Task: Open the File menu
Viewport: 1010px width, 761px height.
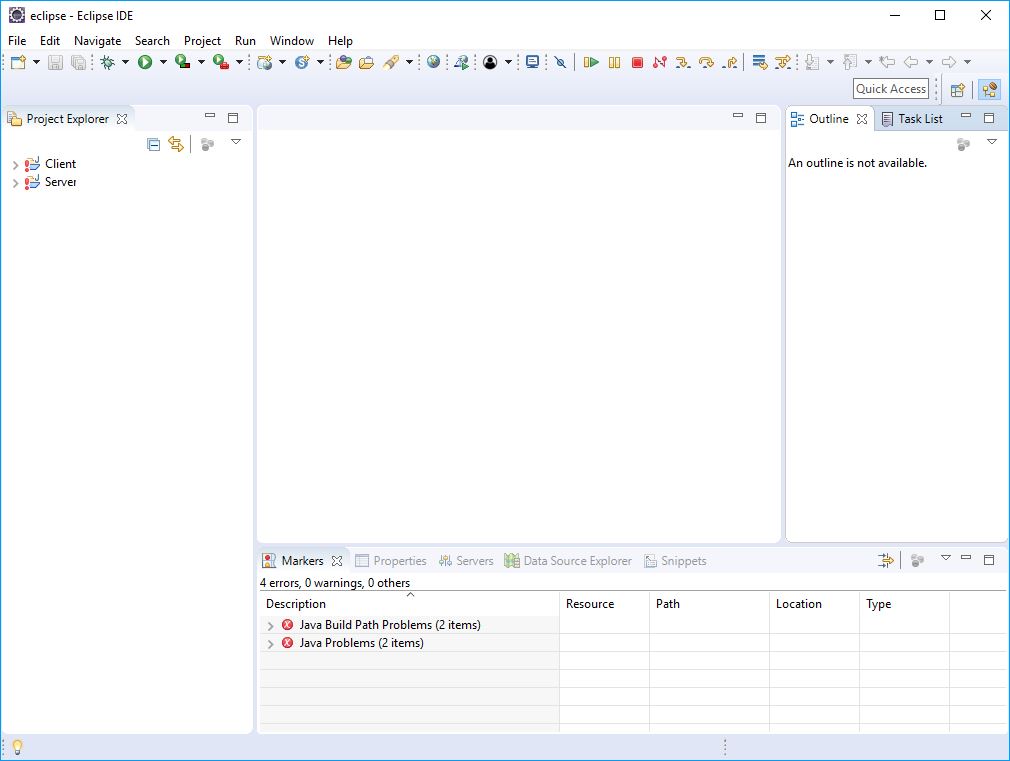Action: pyautogui.click(x=17, y=41)
